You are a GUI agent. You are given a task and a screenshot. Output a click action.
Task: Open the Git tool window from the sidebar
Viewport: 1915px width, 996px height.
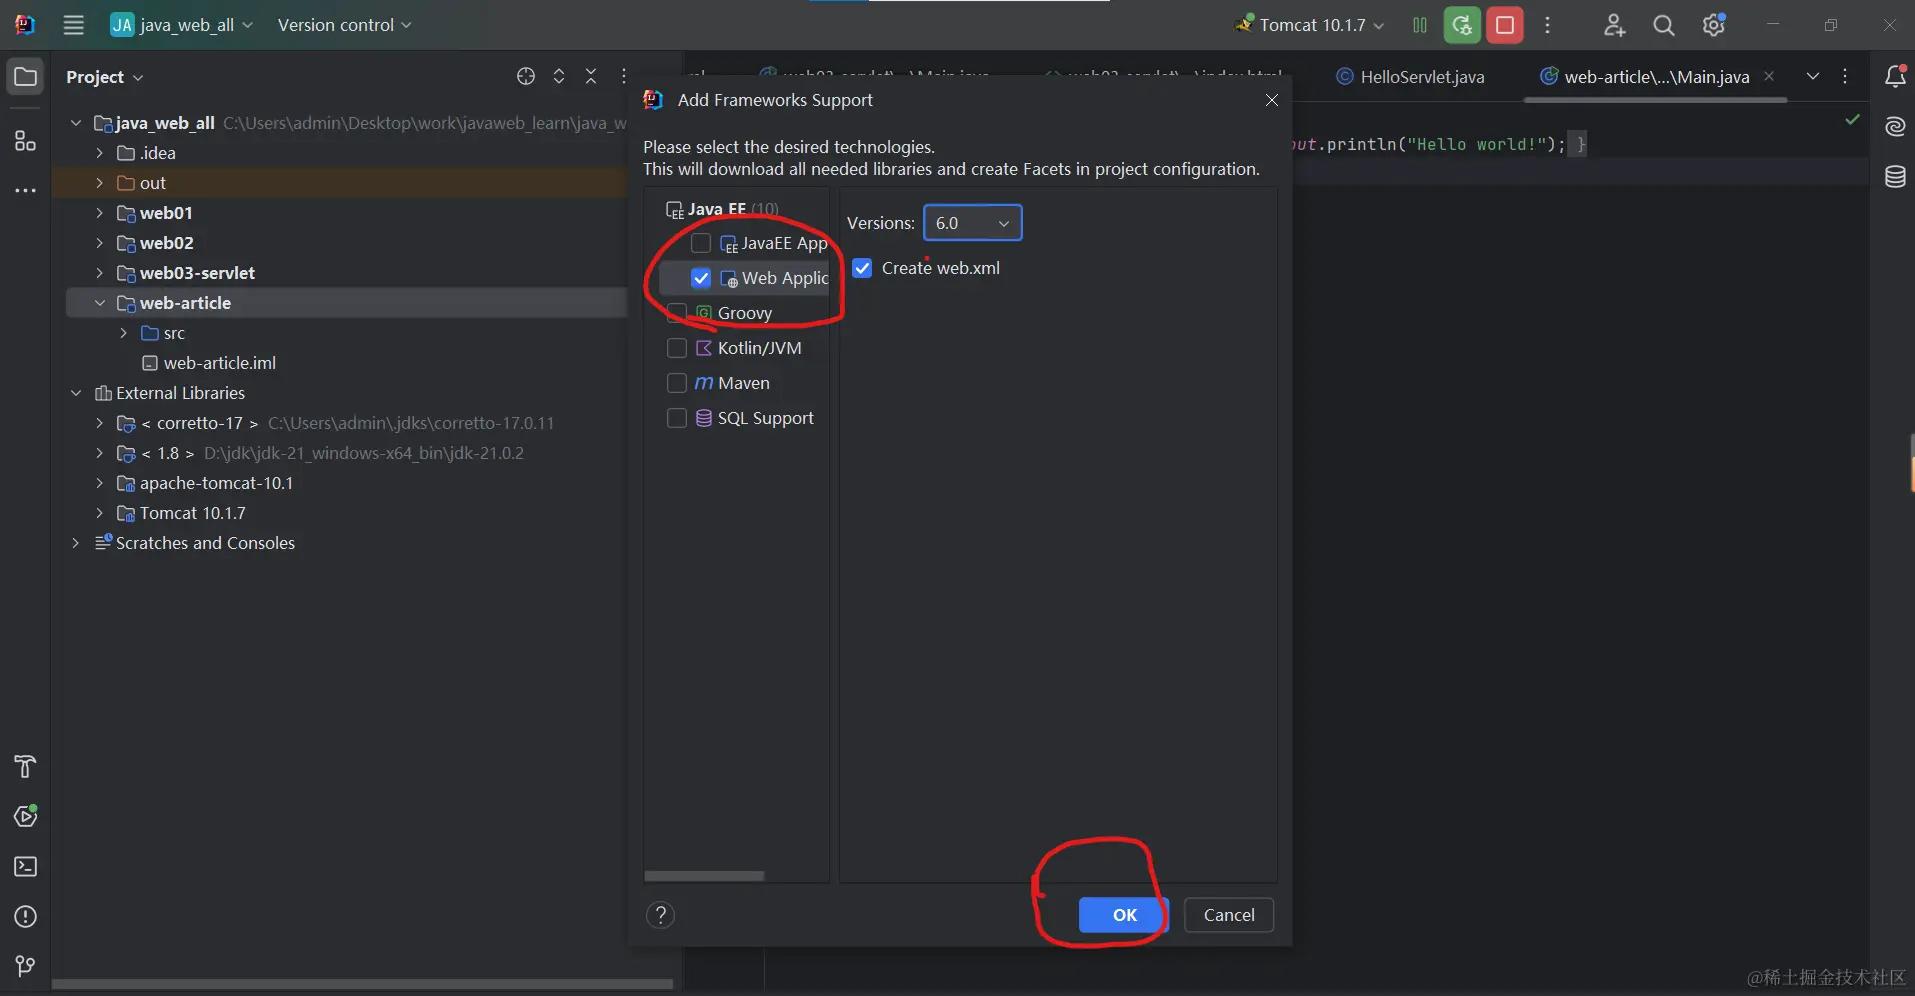[25, 965]
